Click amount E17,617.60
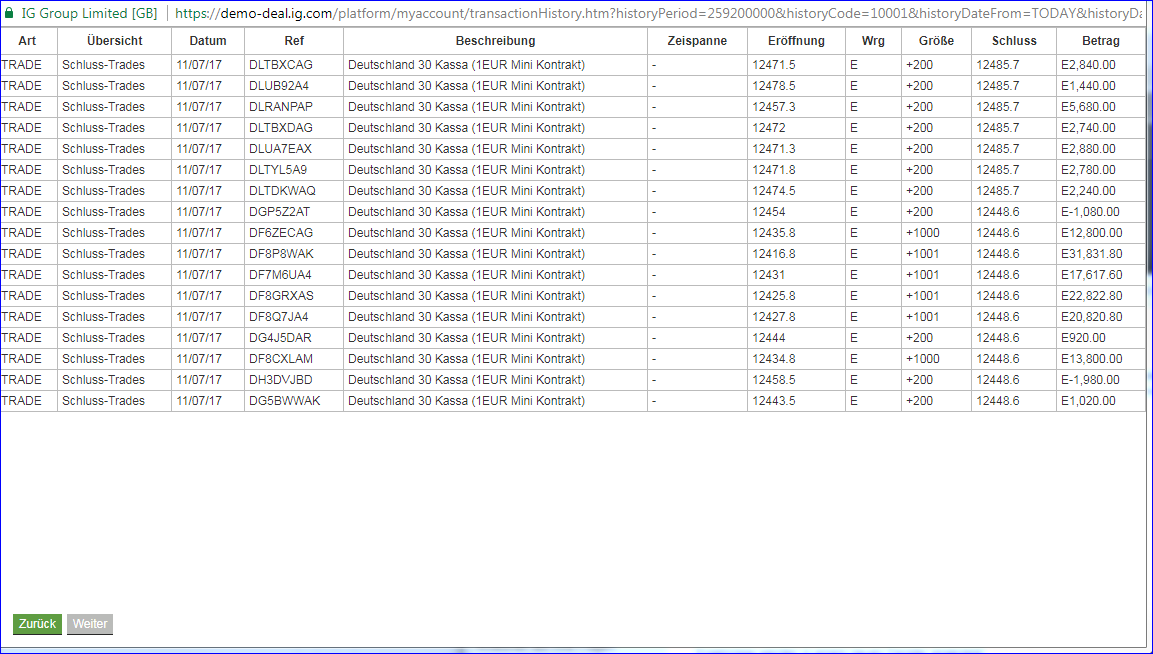1153x654 pixels. tap(1092, 274)
